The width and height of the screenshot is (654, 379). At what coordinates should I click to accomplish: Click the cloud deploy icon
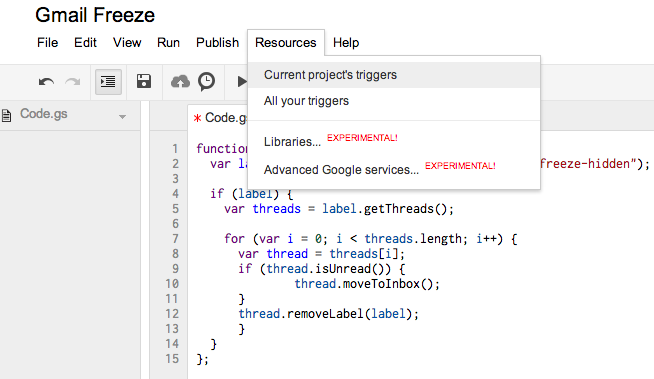(180, 82)
